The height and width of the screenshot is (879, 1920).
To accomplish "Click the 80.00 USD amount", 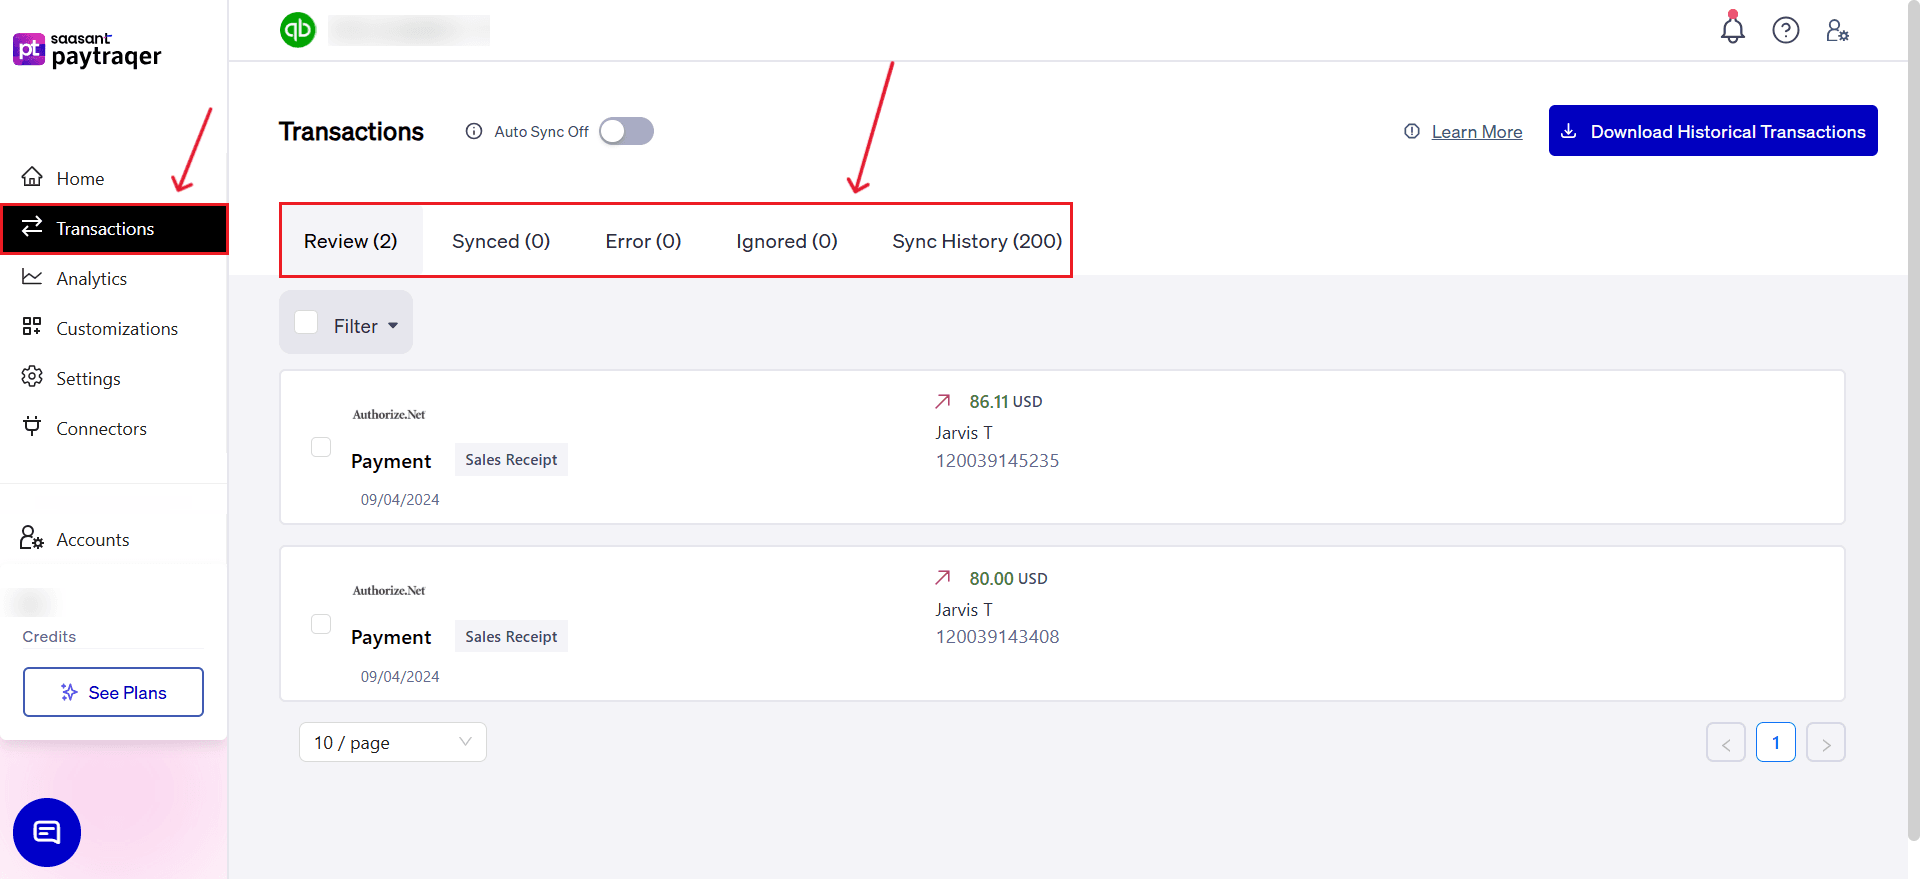I will 1008,578.
